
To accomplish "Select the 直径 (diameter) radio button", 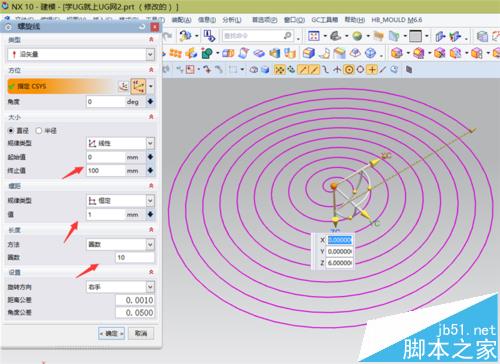I will (x=11, y=131).
